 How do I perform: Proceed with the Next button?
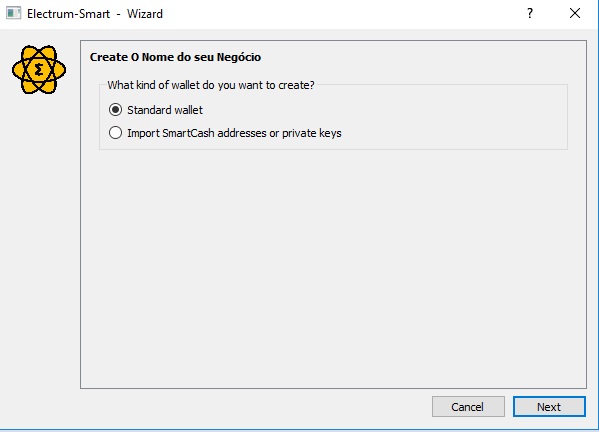(x=549, y=407)
